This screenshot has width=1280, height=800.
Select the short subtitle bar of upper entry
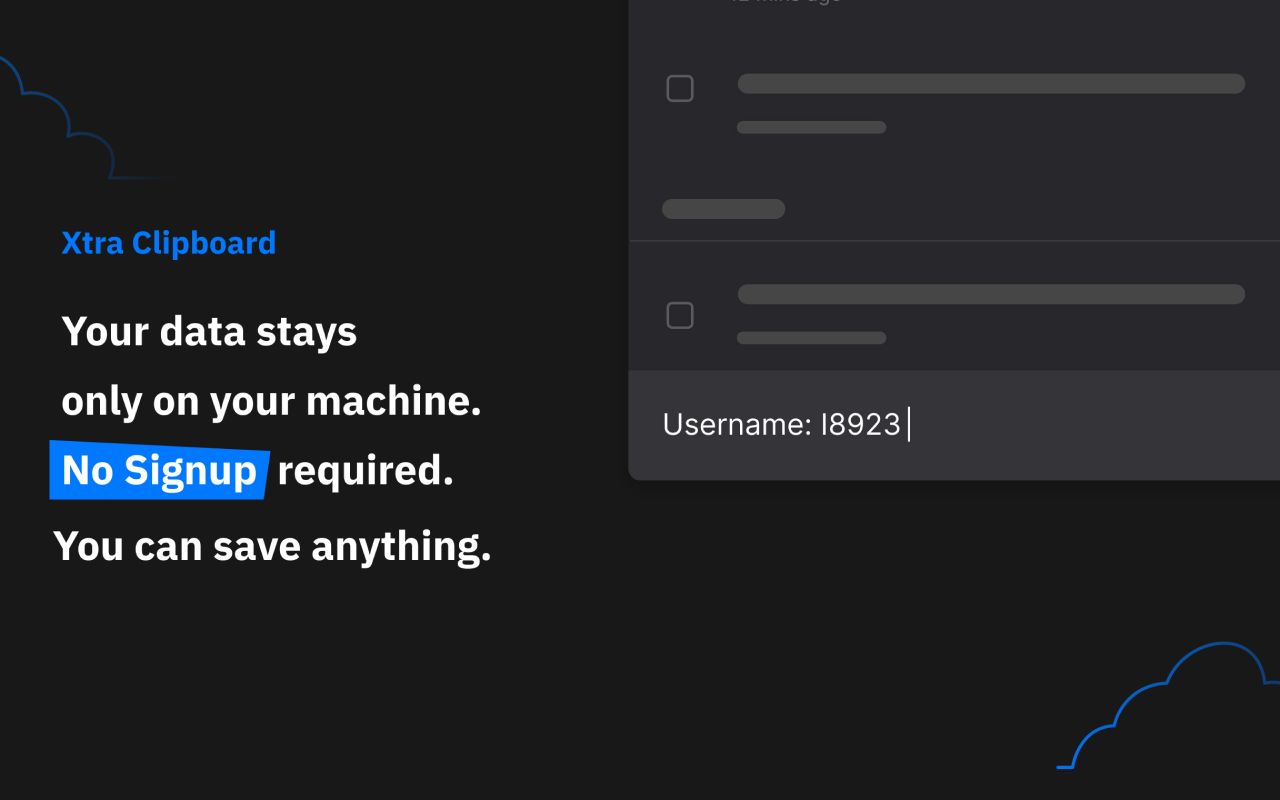(x=811, y=127)
